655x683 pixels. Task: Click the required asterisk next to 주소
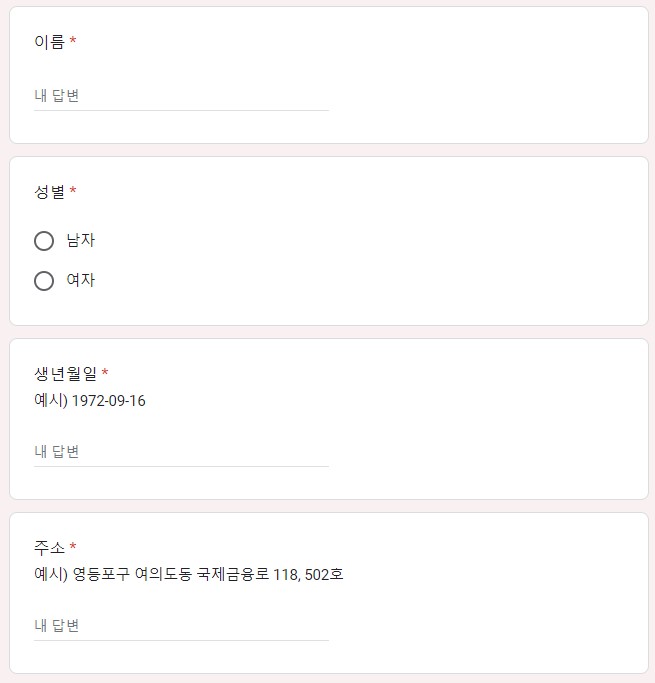[x=73, y=547]
